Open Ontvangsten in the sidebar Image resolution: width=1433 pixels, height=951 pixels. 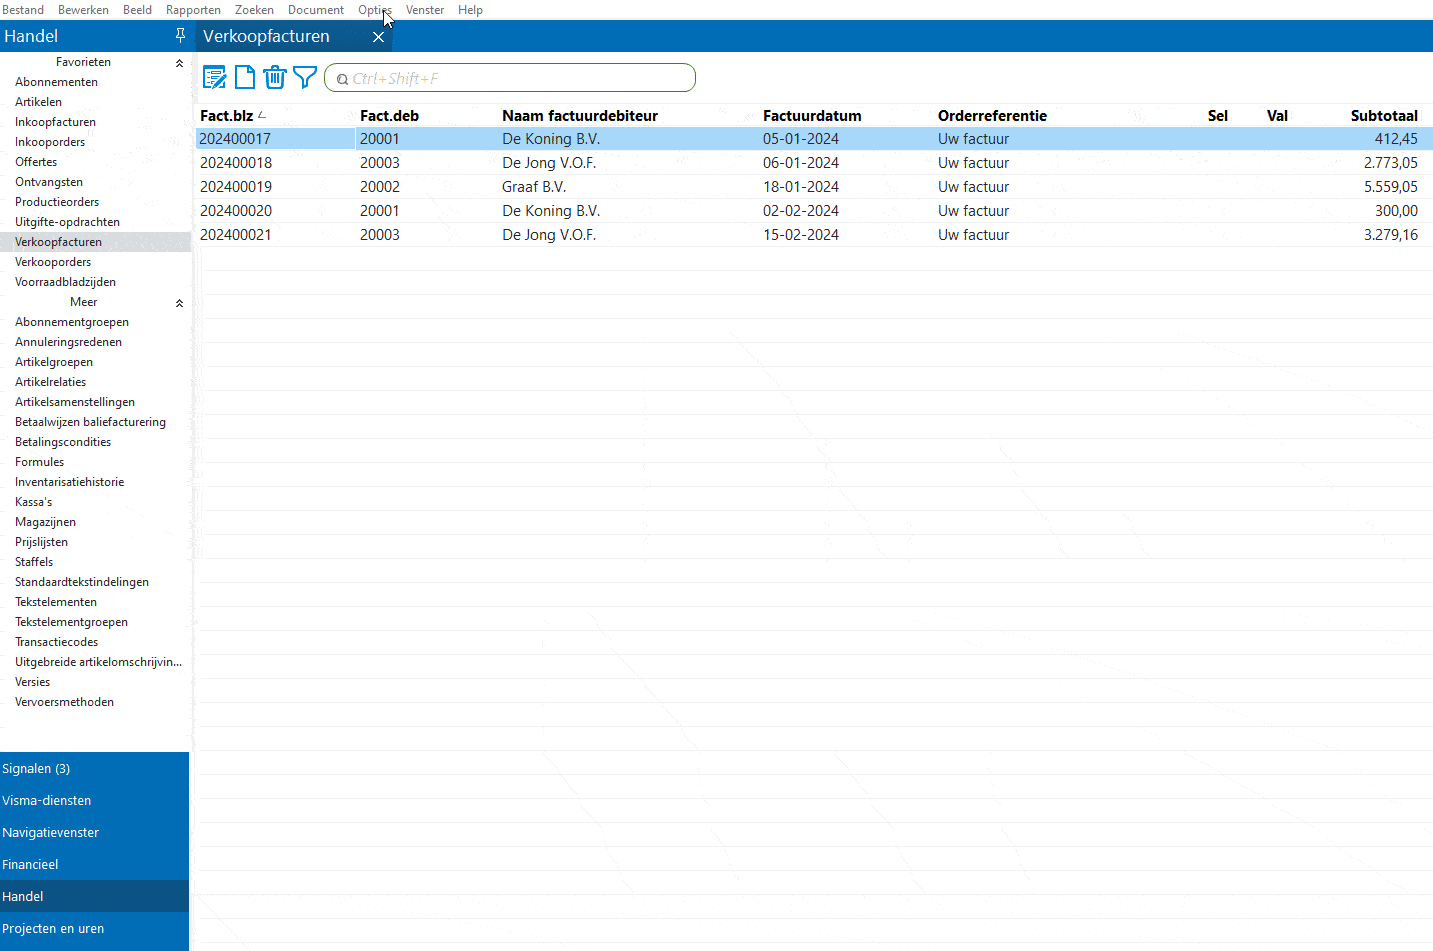49,182
